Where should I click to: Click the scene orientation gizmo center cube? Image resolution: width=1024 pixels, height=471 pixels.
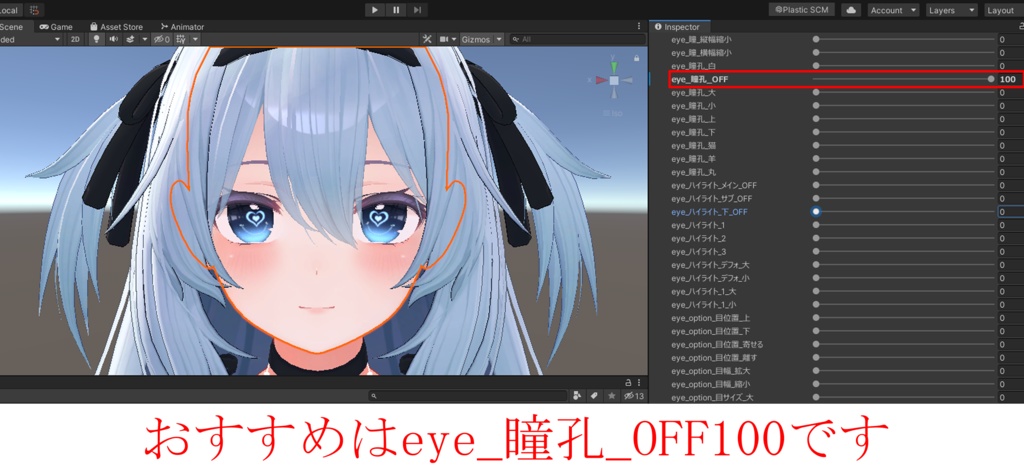point(614,80)
